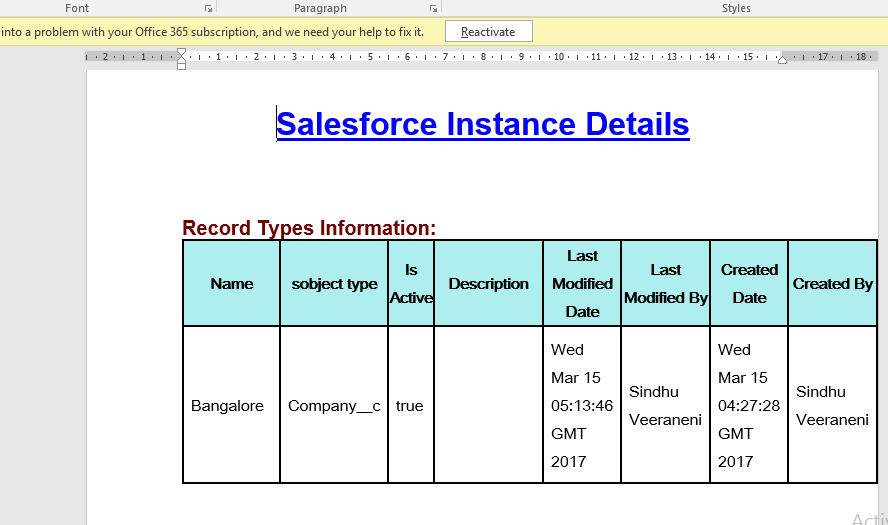The image size is (888, 525).
Task: Click the Reactivate button
Action: point(489,32)
